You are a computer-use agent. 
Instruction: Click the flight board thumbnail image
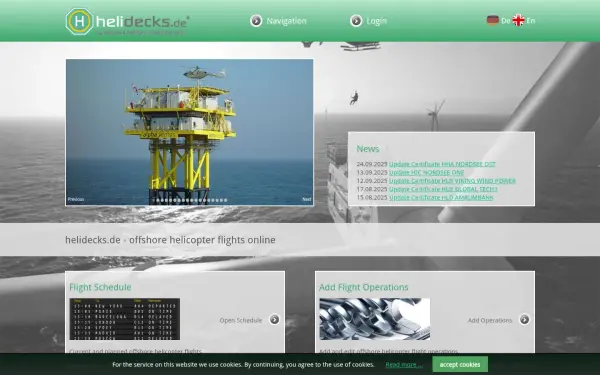click(125, 319)
